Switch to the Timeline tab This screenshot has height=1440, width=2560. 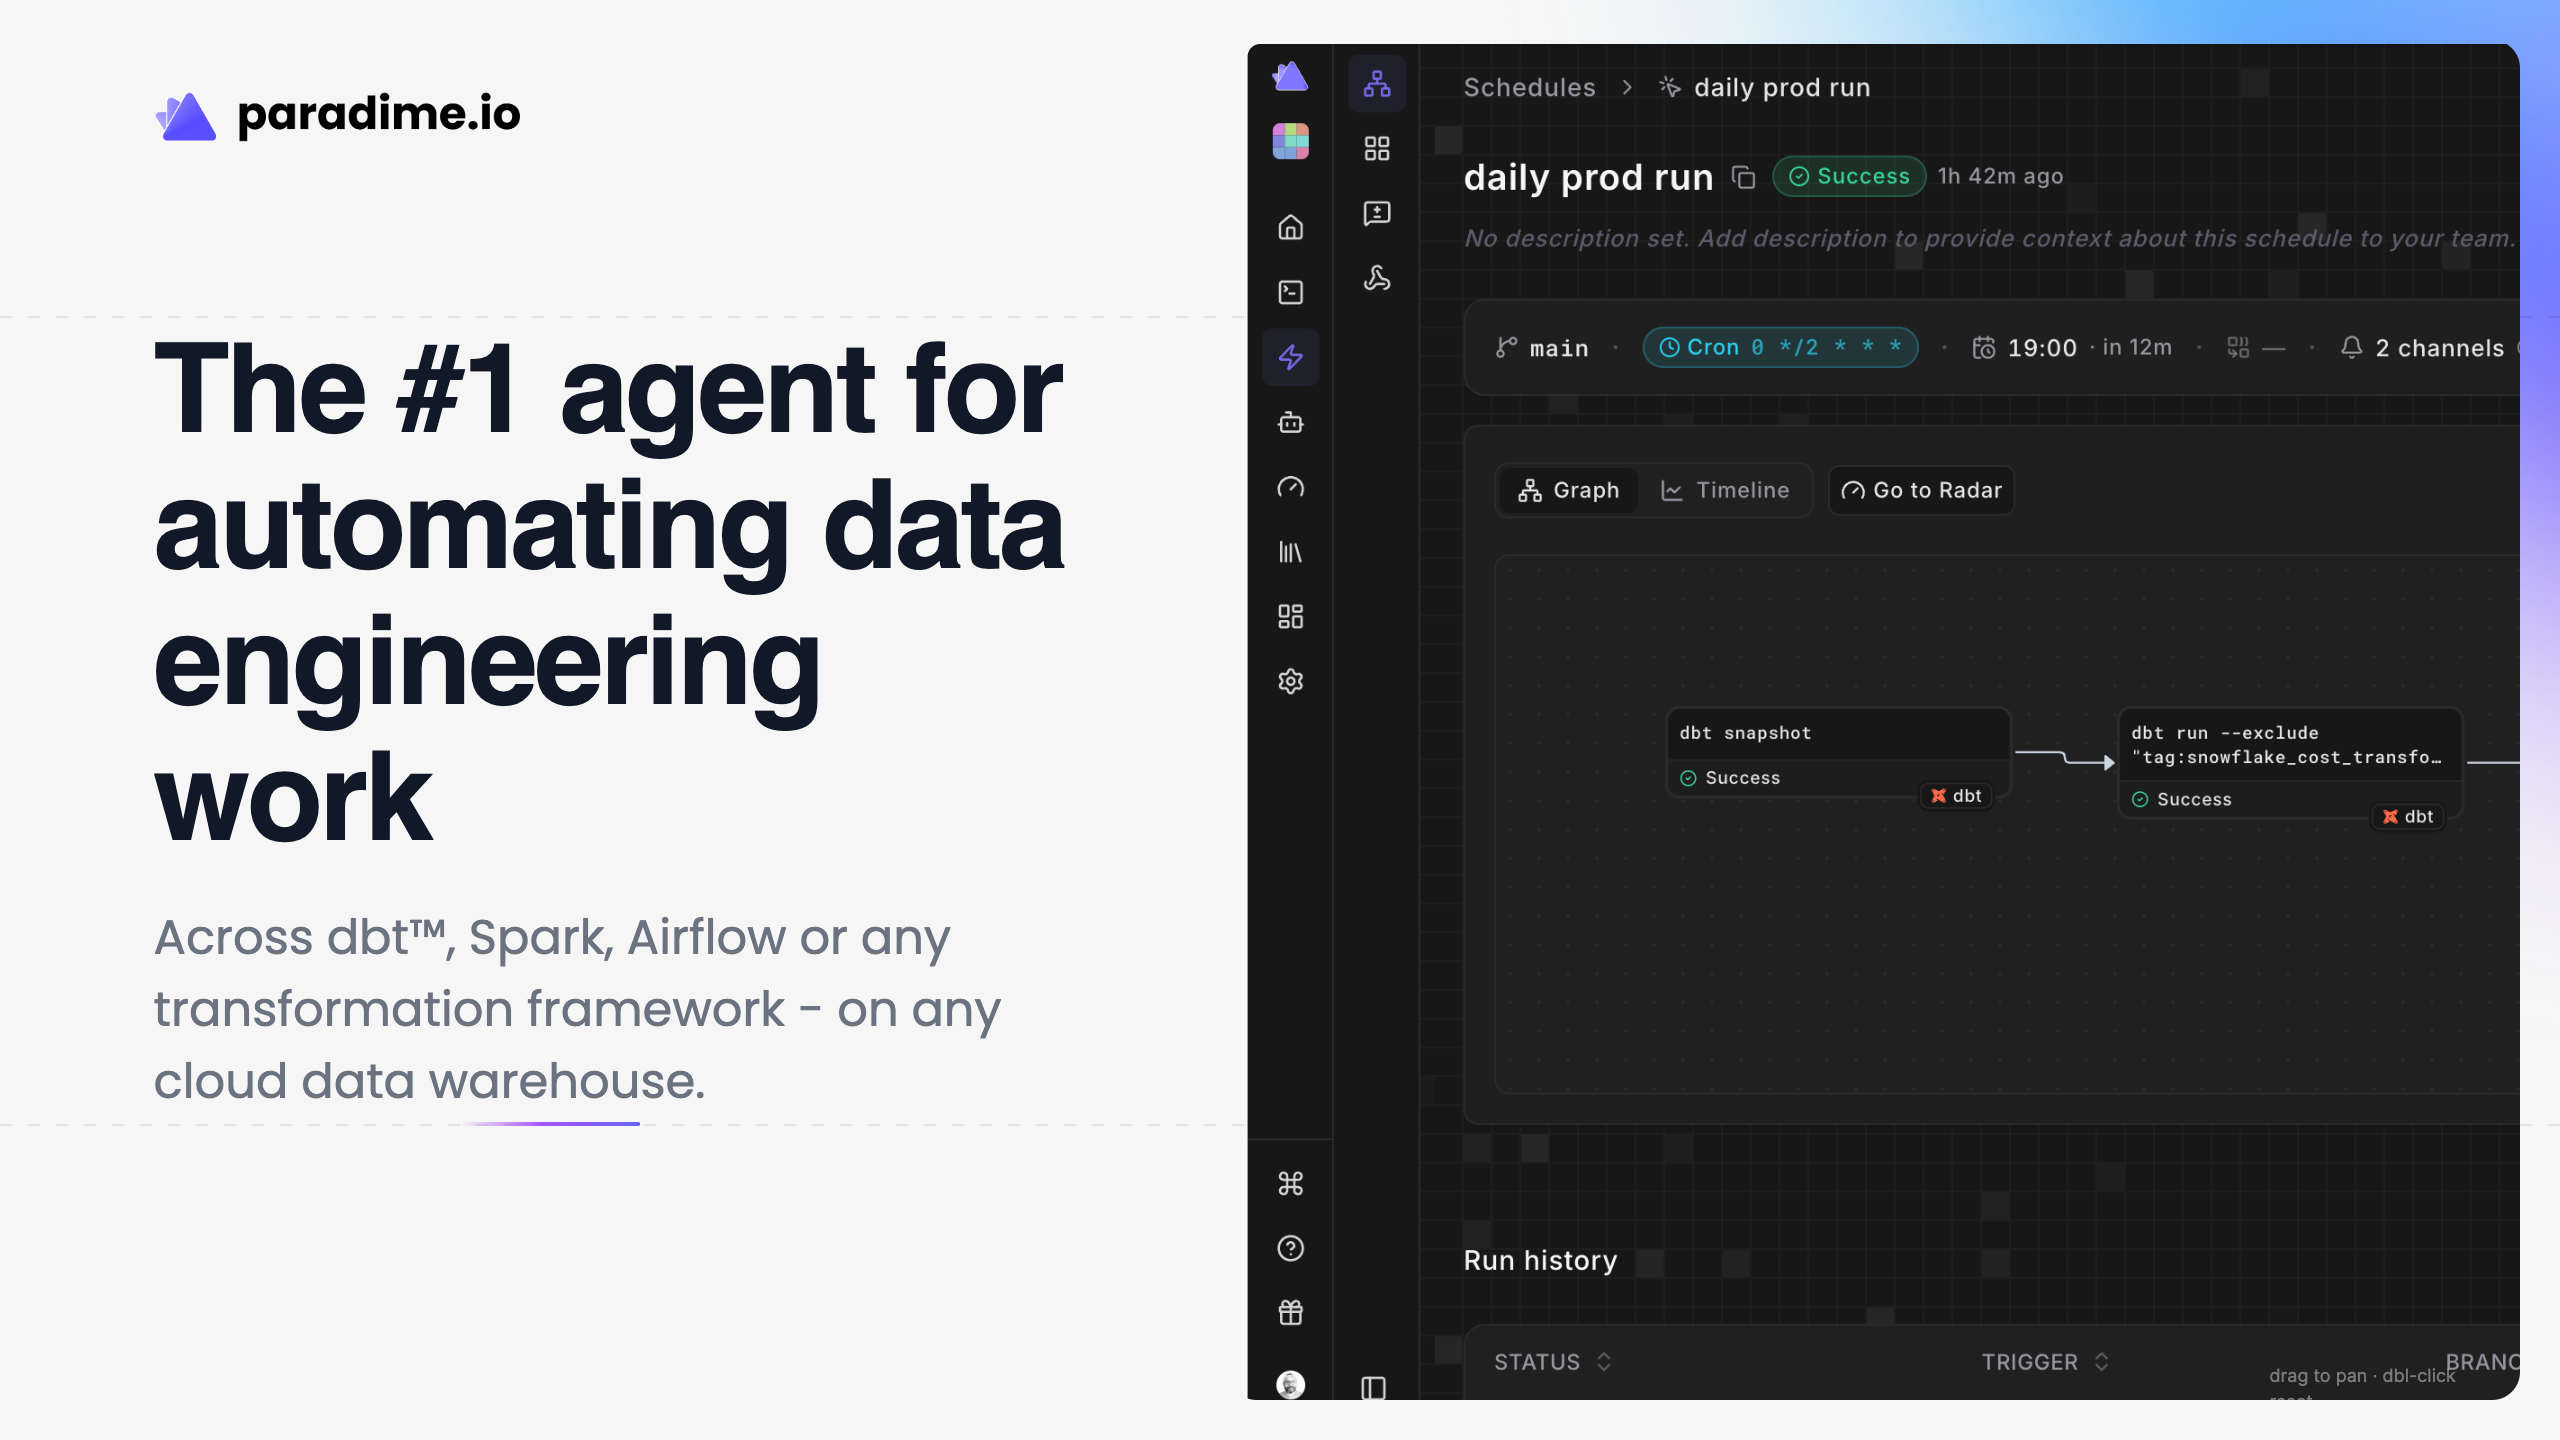coord(1725,490)
